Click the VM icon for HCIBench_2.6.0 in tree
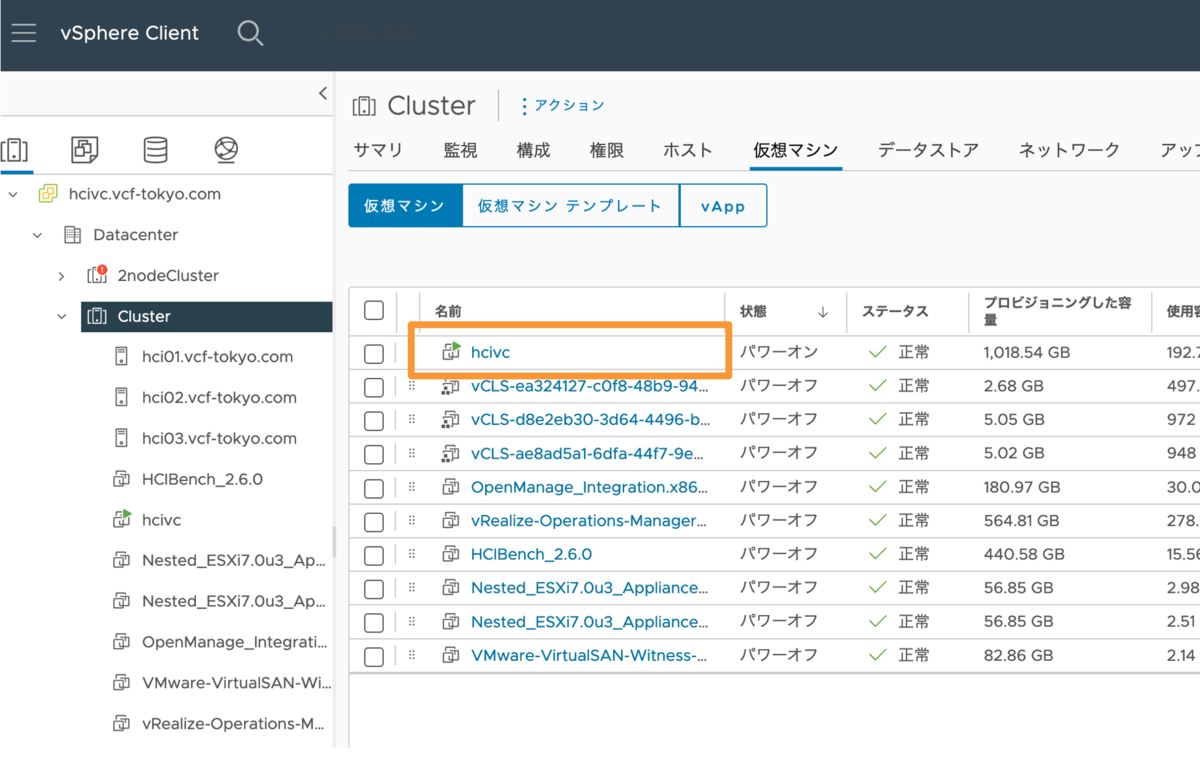 click(121, 479)
